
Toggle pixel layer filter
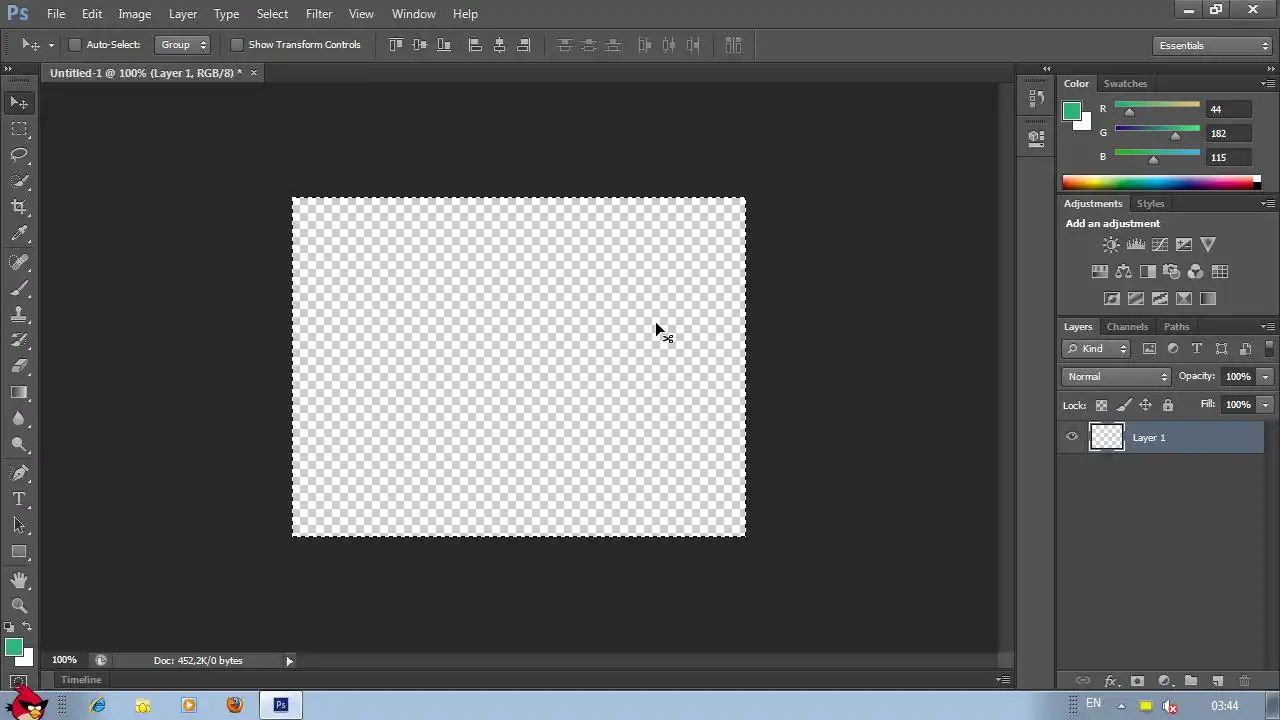[1149, 349]
